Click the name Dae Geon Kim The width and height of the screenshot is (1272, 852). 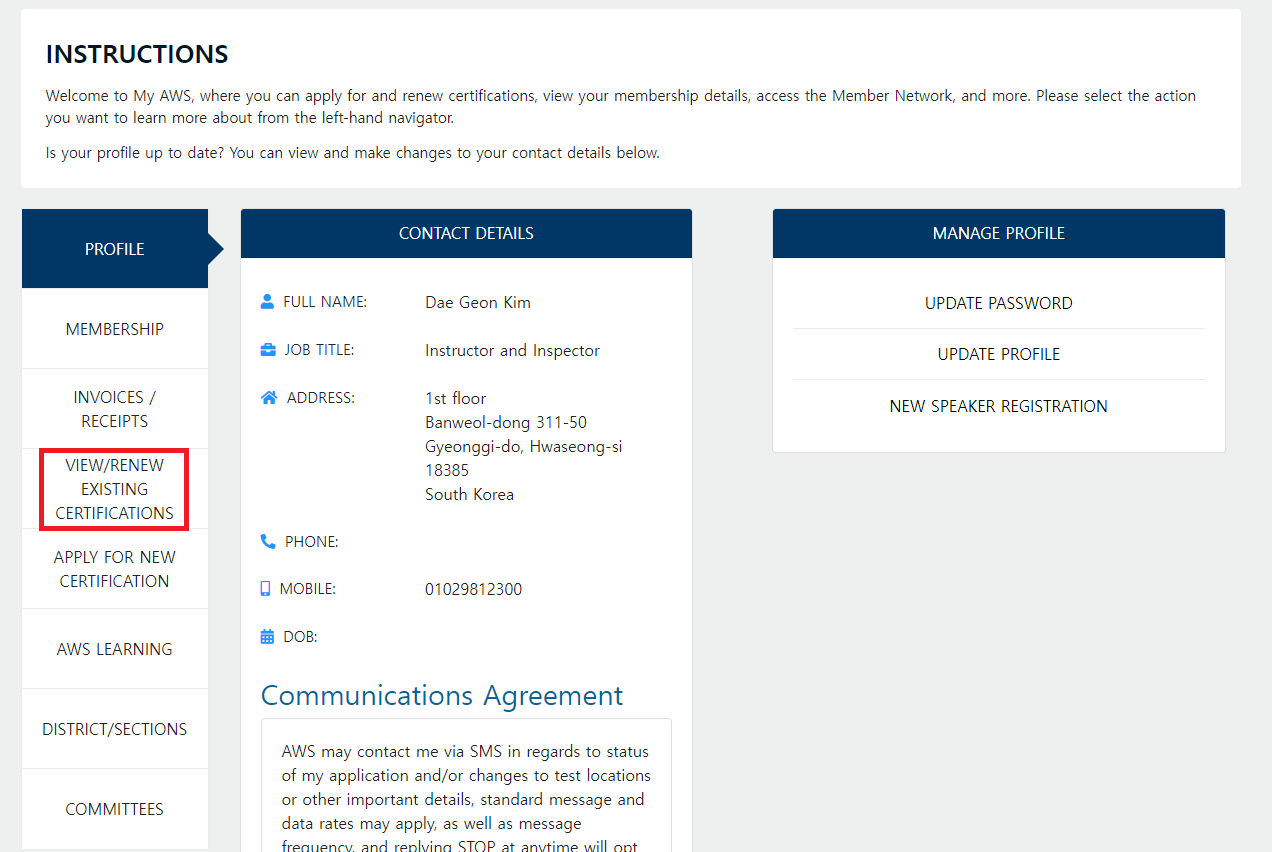pyautogui.click(x=478, y=302)
